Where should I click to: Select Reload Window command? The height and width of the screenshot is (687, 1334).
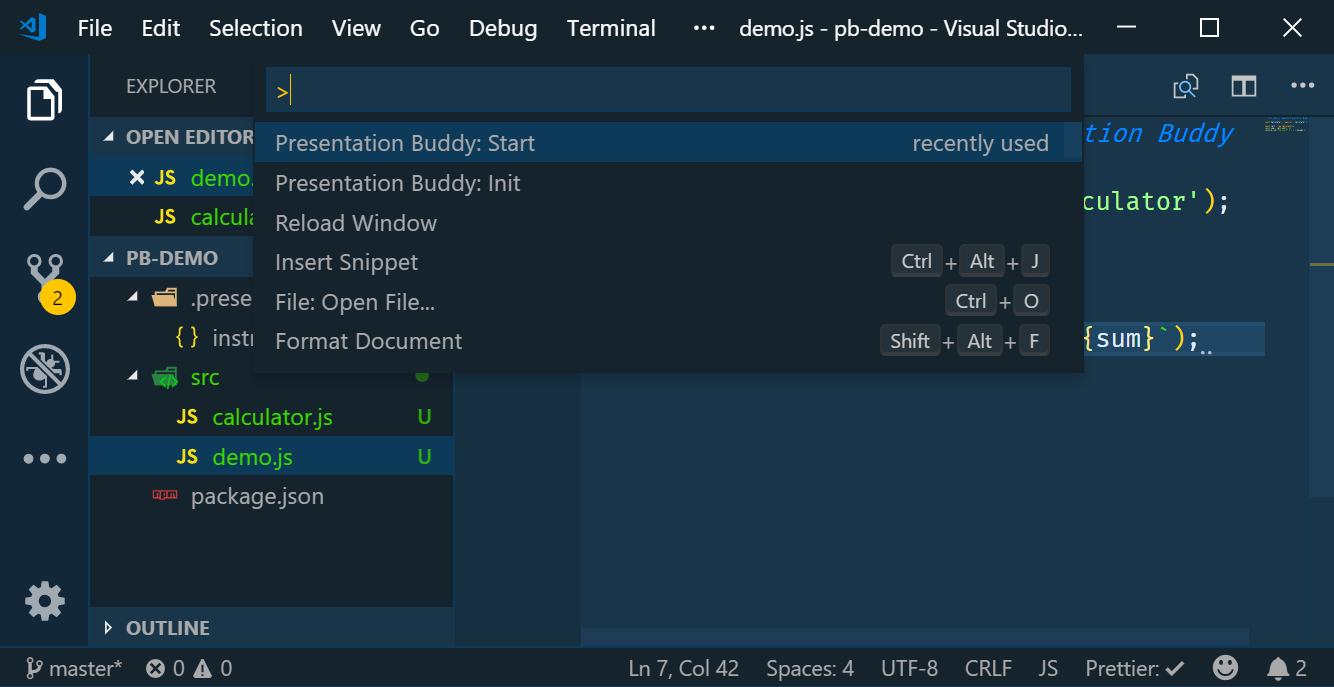(668, 223)
